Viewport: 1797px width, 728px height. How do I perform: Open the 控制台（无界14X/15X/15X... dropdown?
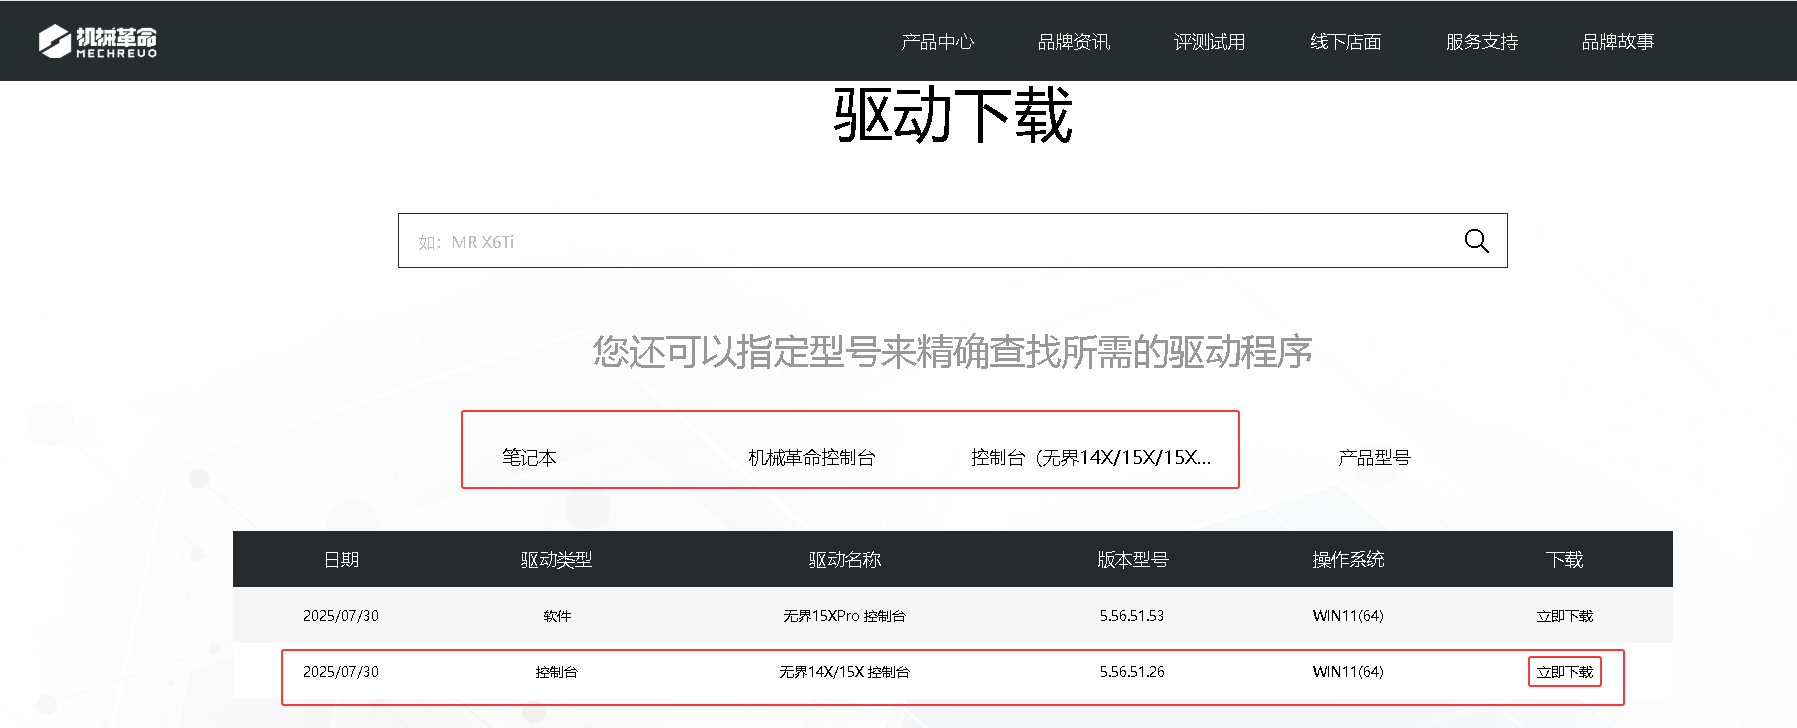1091,458
